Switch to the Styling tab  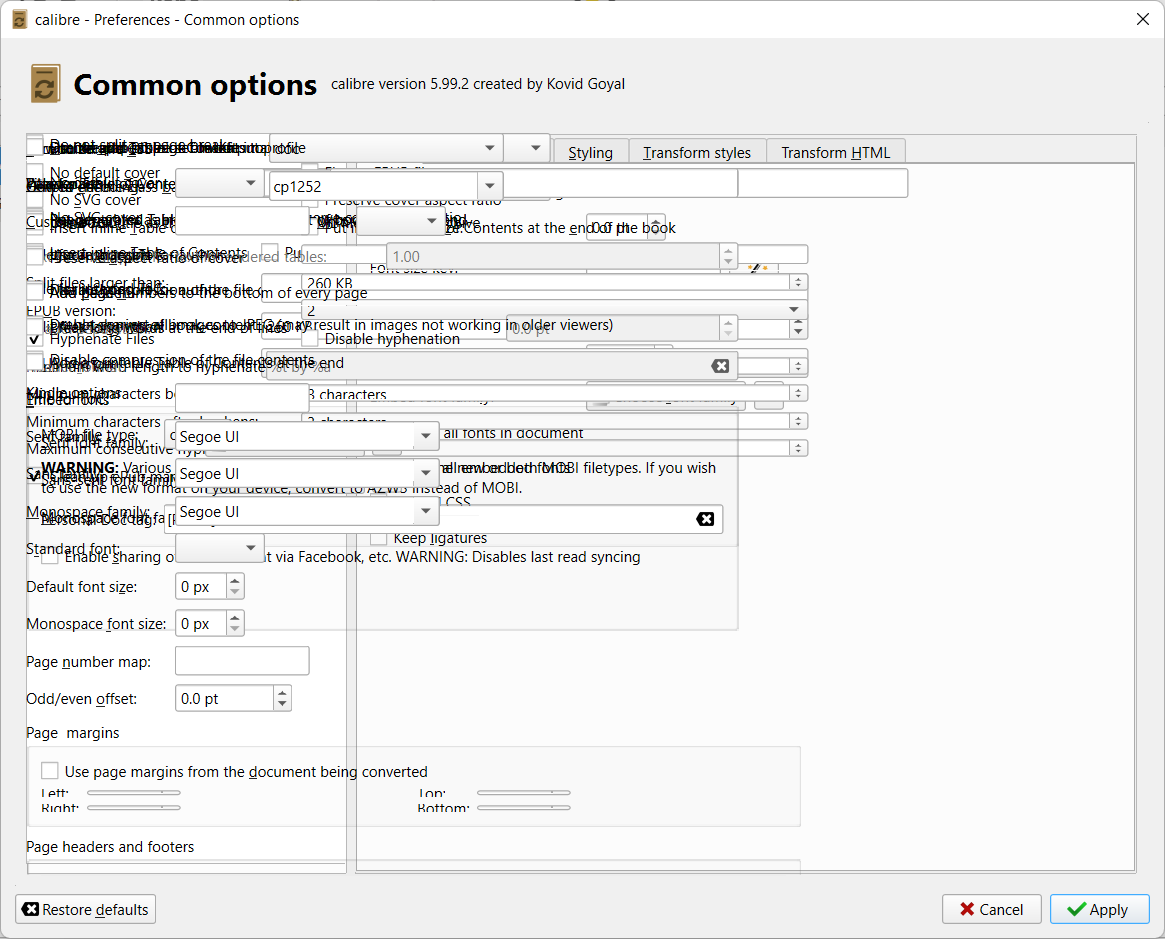tap(591, 152)
